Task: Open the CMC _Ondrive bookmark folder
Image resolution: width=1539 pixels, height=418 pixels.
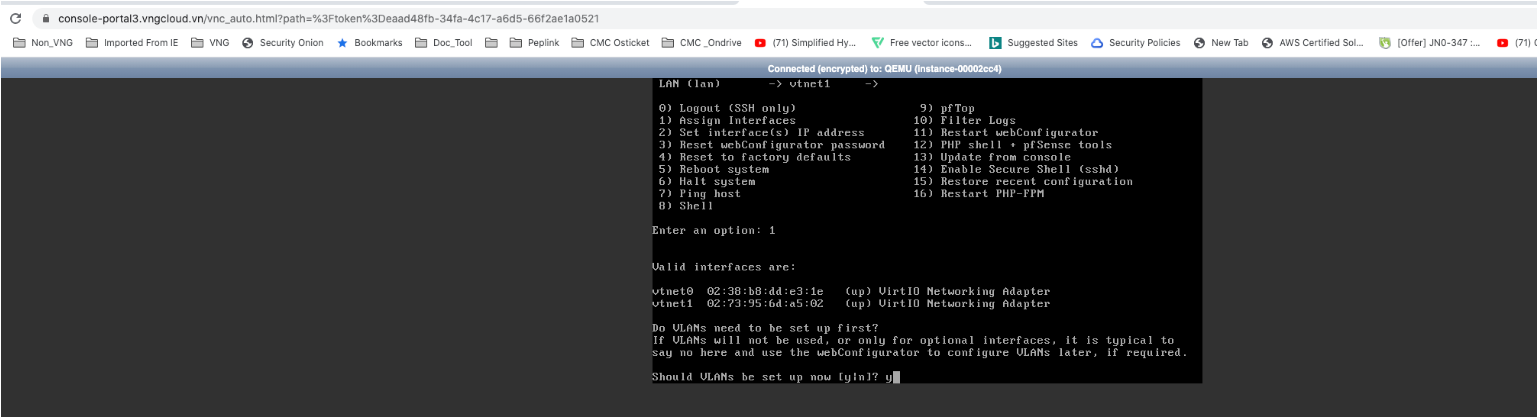Action: [x=702, y=43]
